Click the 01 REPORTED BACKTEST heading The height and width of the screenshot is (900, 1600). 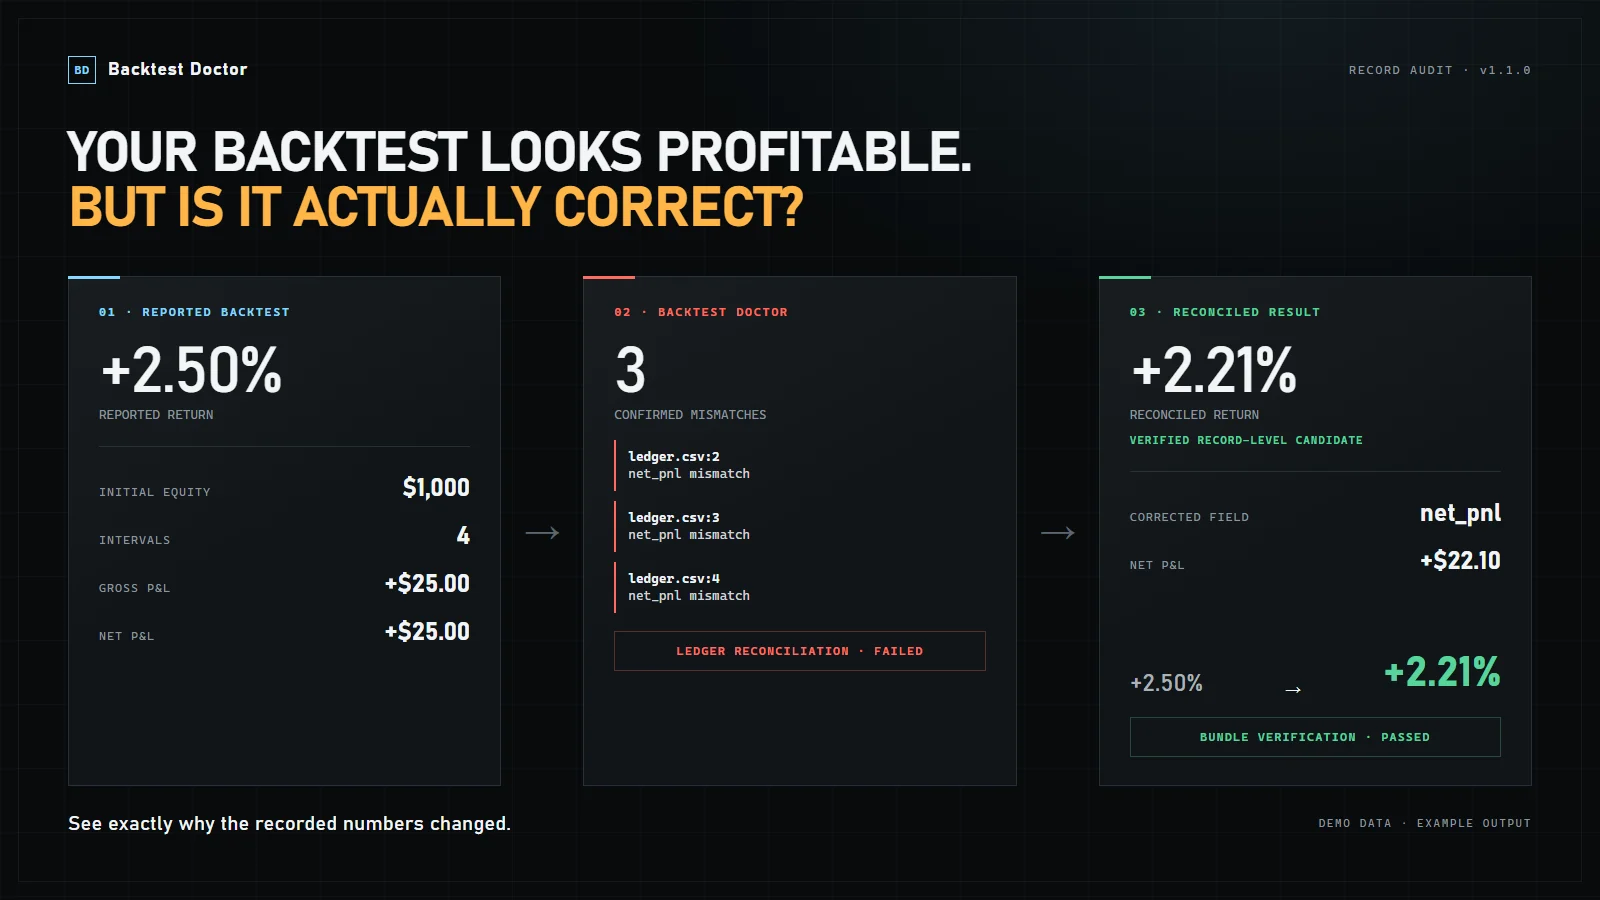[x=194, y=312]
